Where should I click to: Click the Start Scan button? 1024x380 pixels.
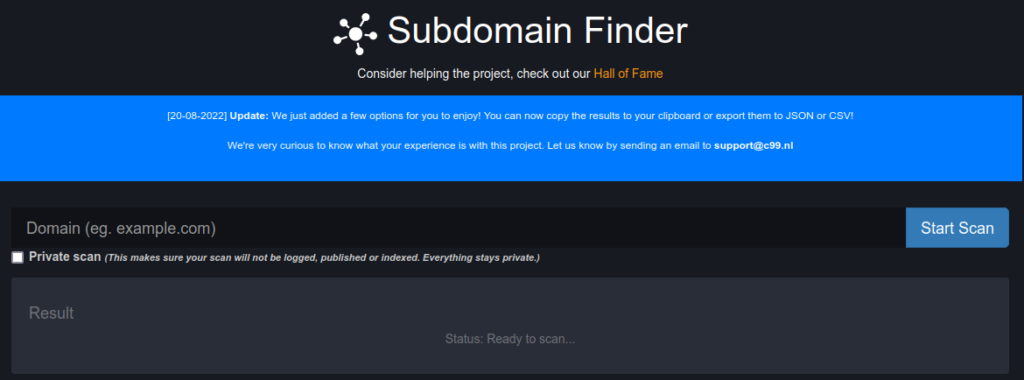957,228
